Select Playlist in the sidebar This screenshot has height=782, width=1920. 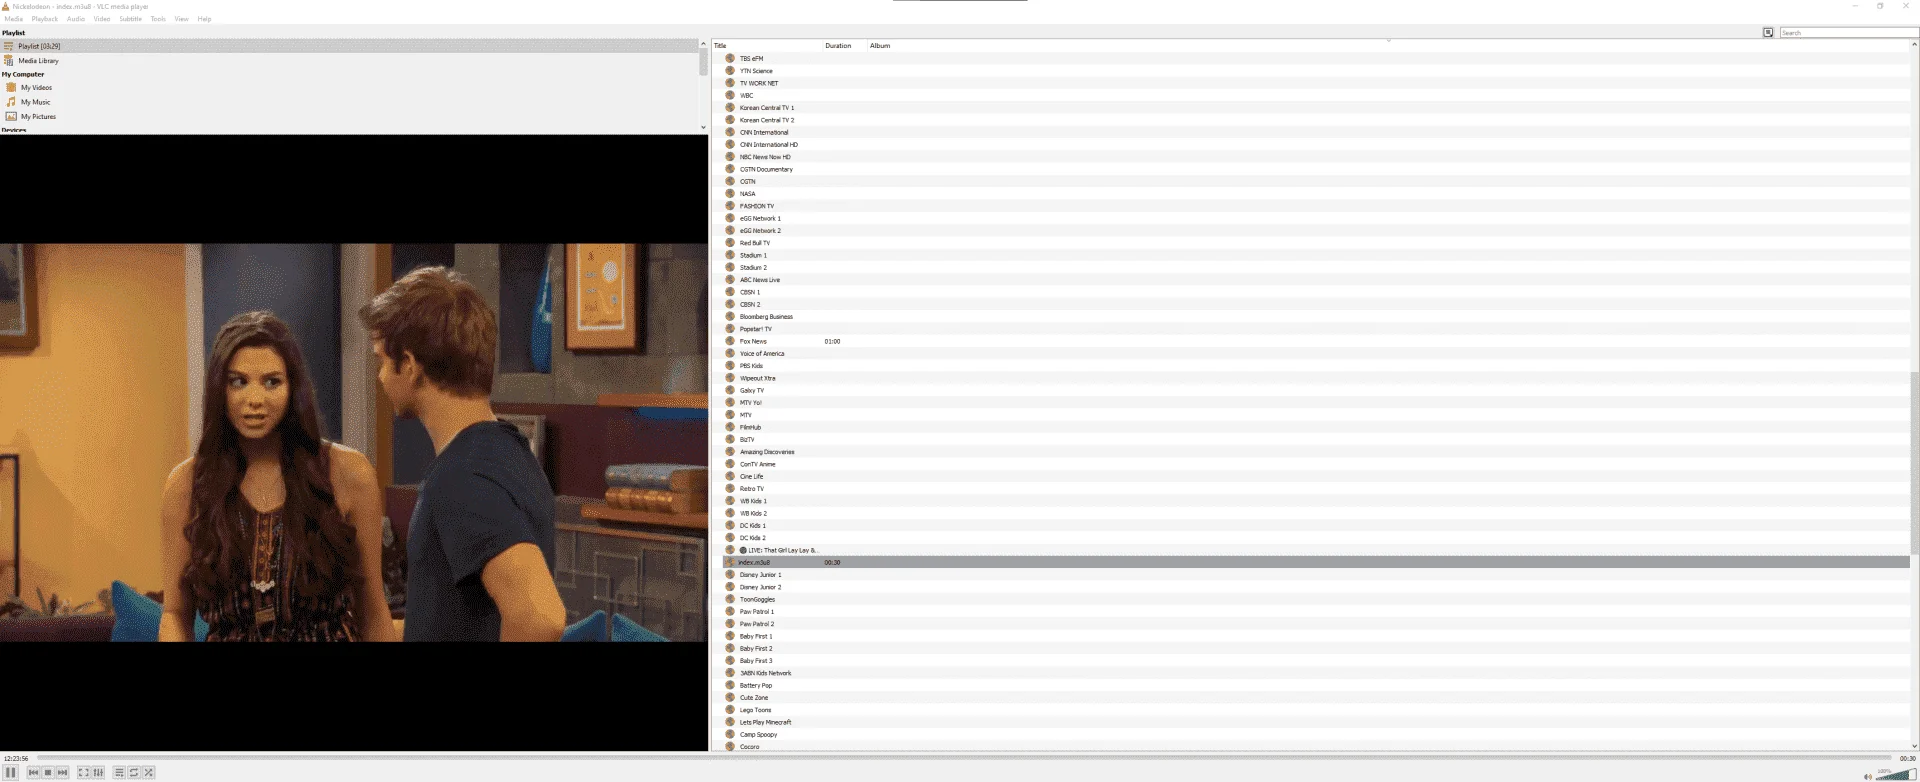(350, 46)
